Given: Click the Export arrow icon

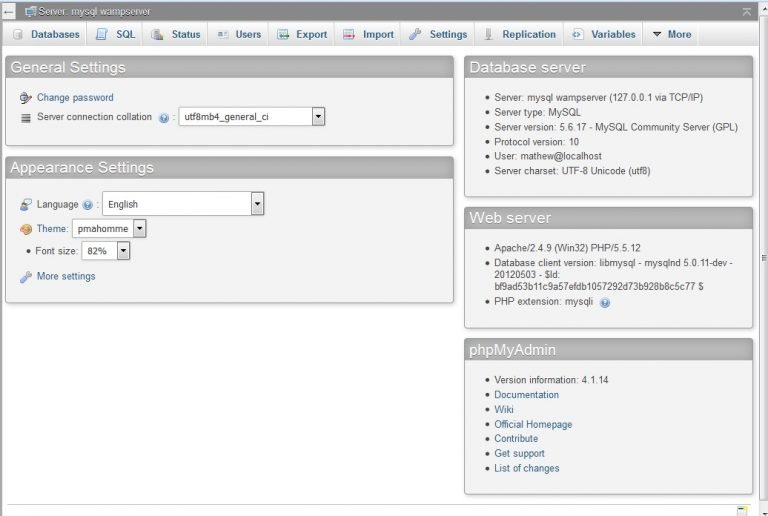Looking at the screenshot, I should click(283, 34).
